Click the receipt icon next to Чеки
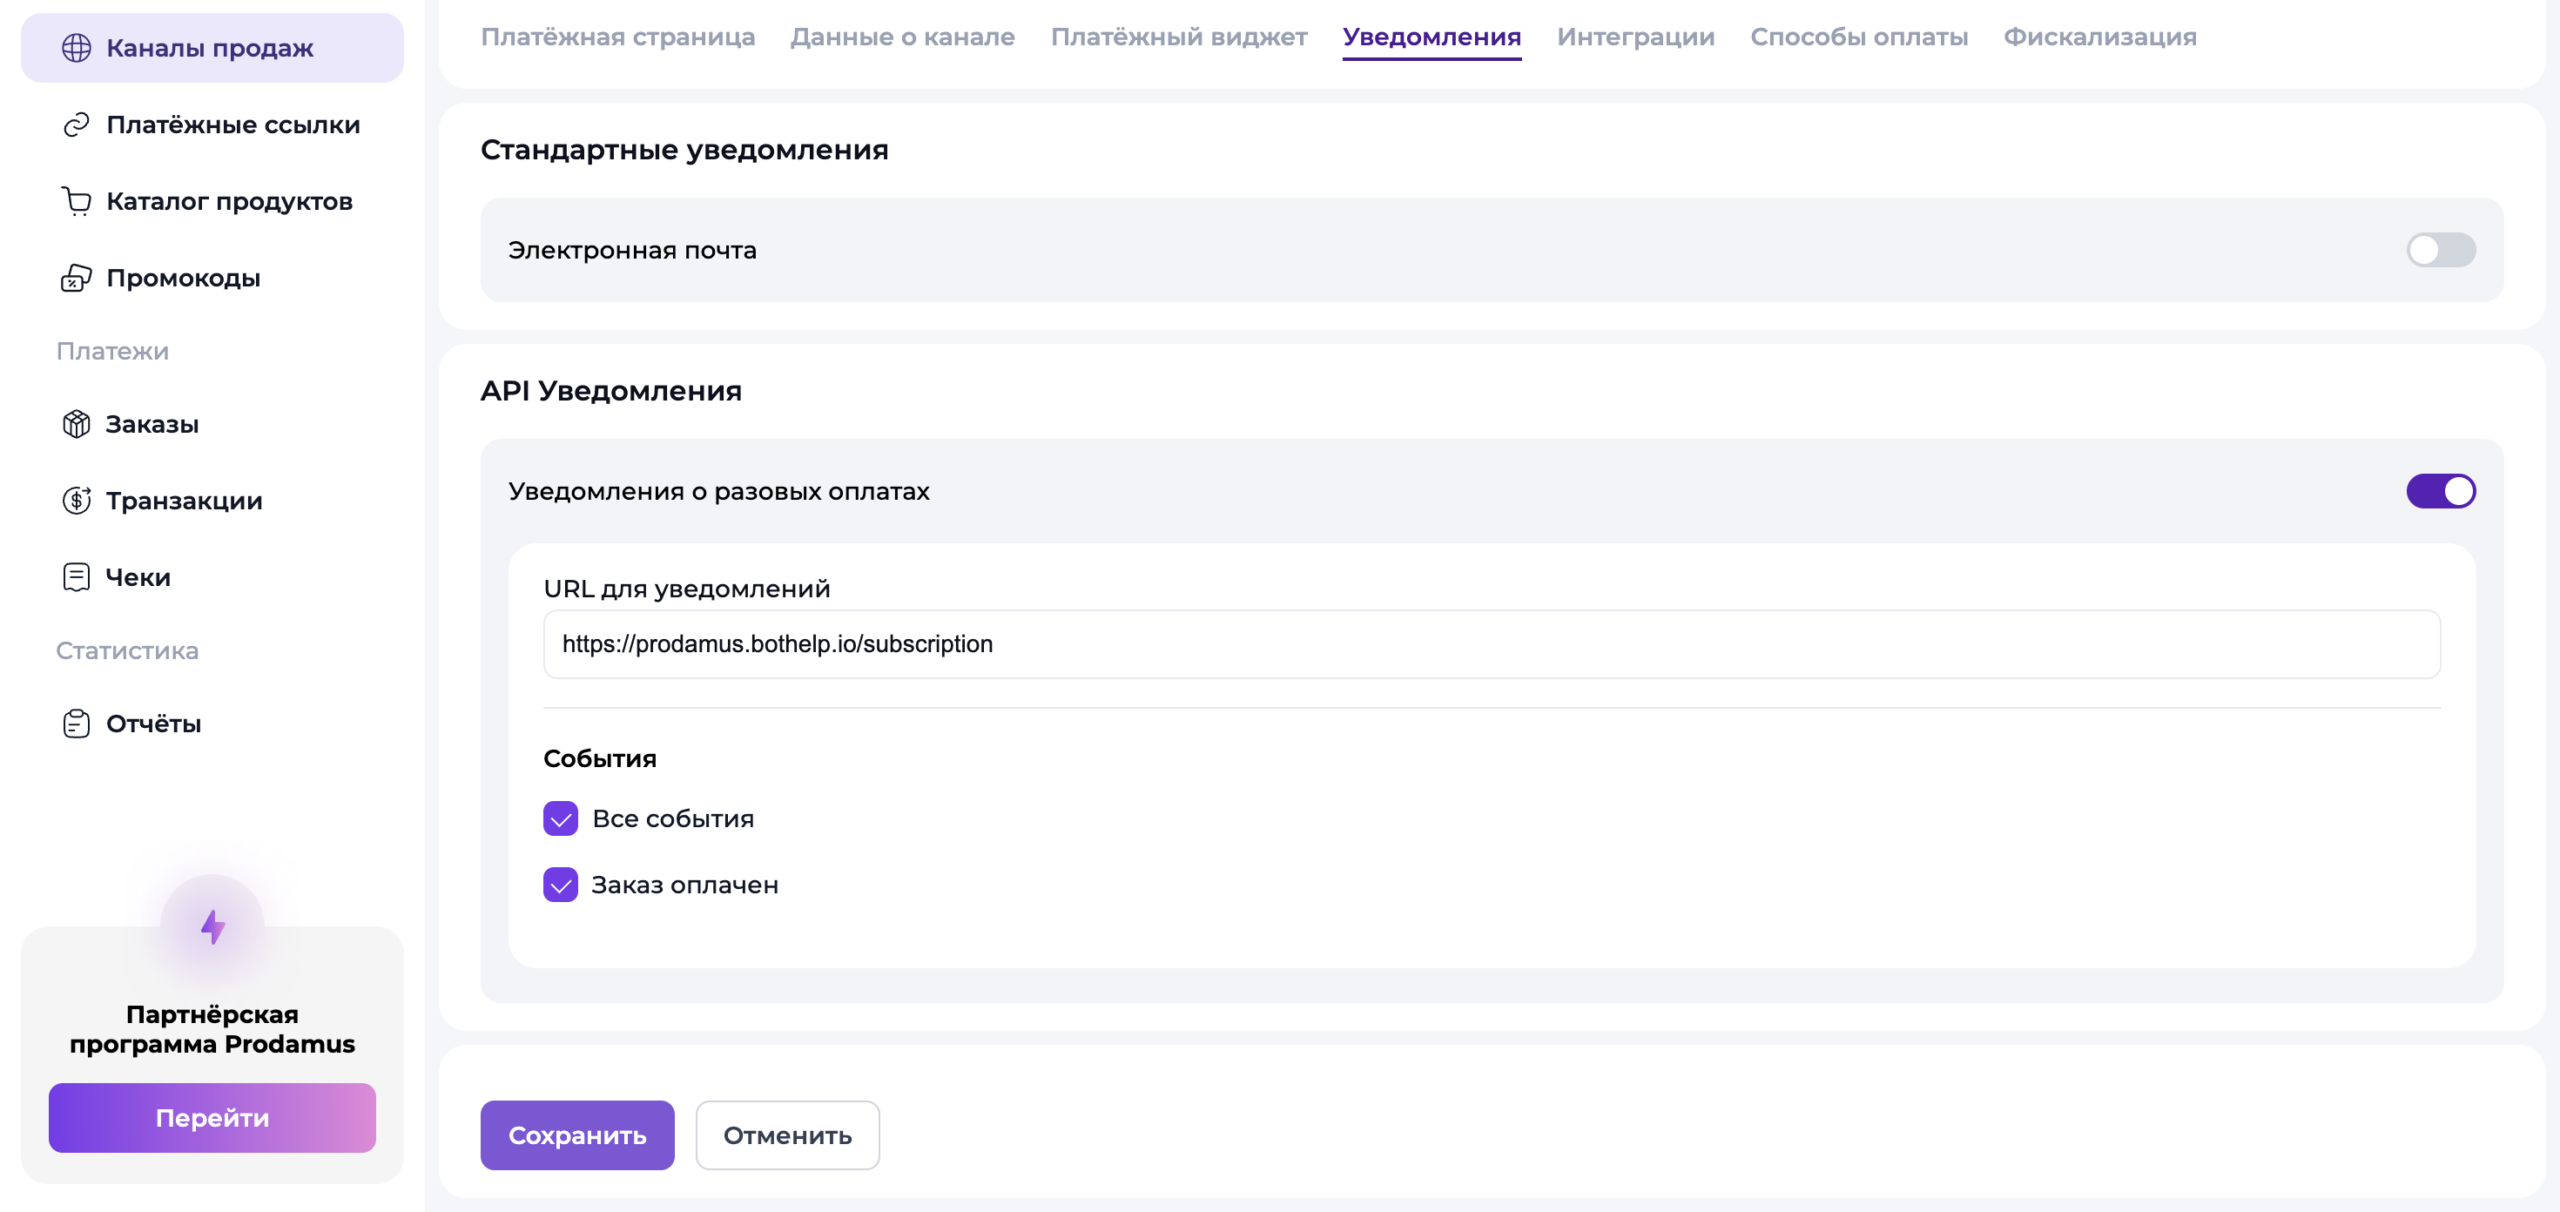2560x1212 pixels. pos(76,577)
